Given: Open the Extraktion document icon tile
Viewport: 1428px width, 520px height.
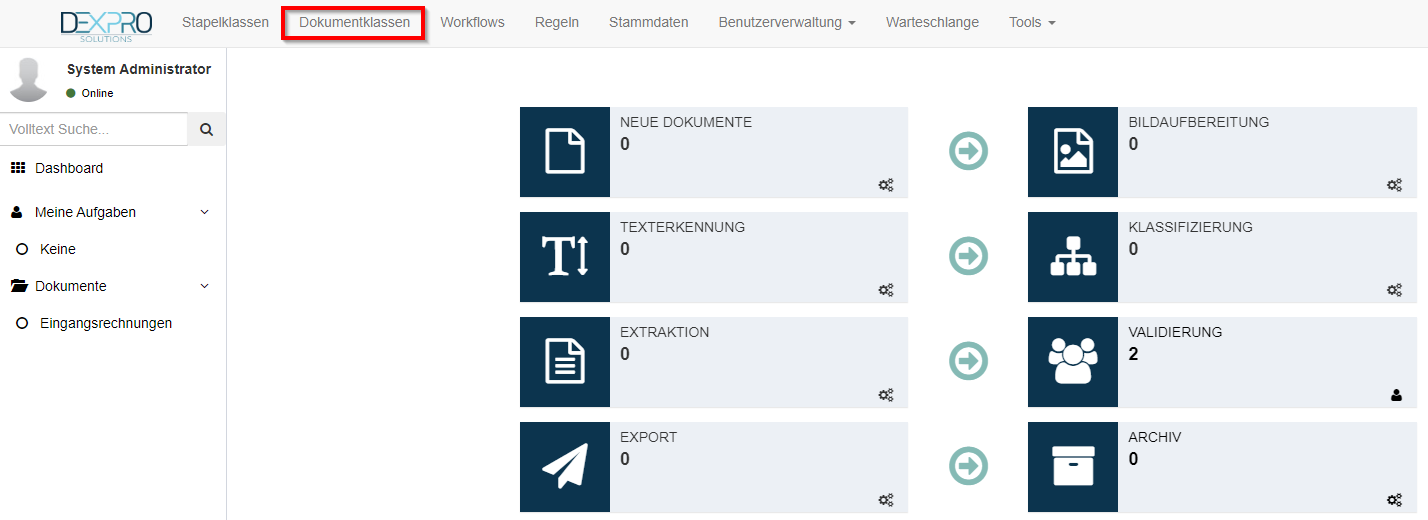Looking at the screenshot, I should pos(564,362).
